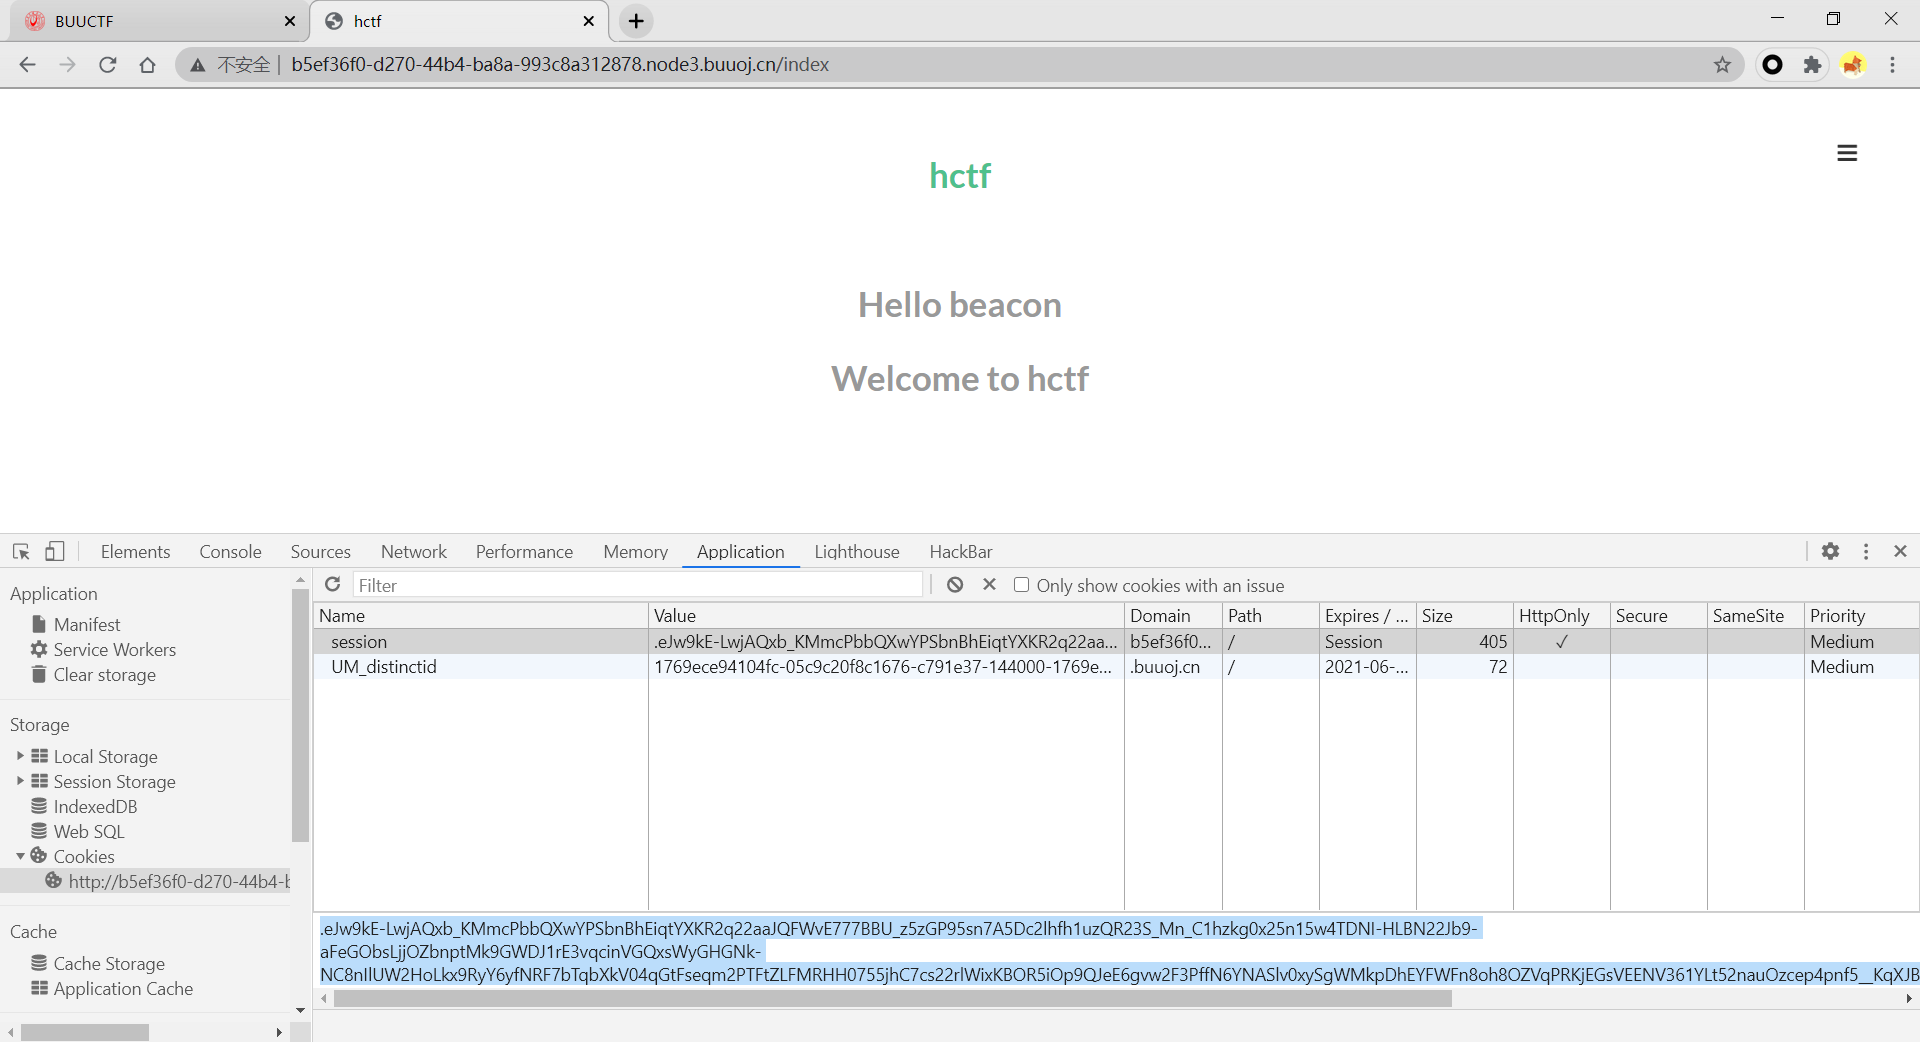Select Web SQL in the Storage section
Image resolution: width=1920 pixels, height=1042 pixels.
coord(89,831)
